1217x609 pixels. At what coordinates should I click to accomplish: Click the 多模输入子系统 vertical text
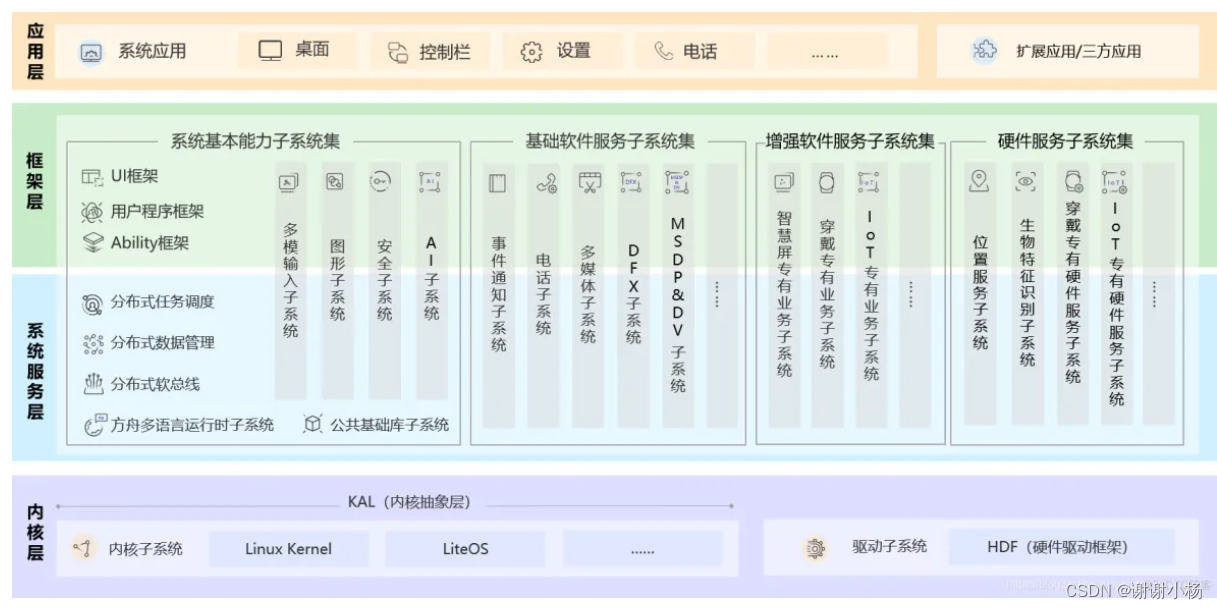(x=290, y=280)
